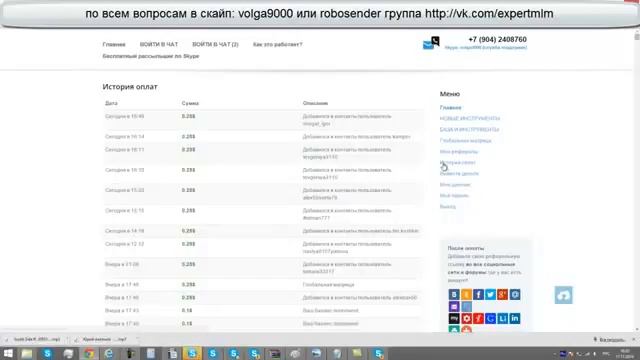
Task: Click the phone number +7 (904) 2408760
Action: (x=497, y=40)
